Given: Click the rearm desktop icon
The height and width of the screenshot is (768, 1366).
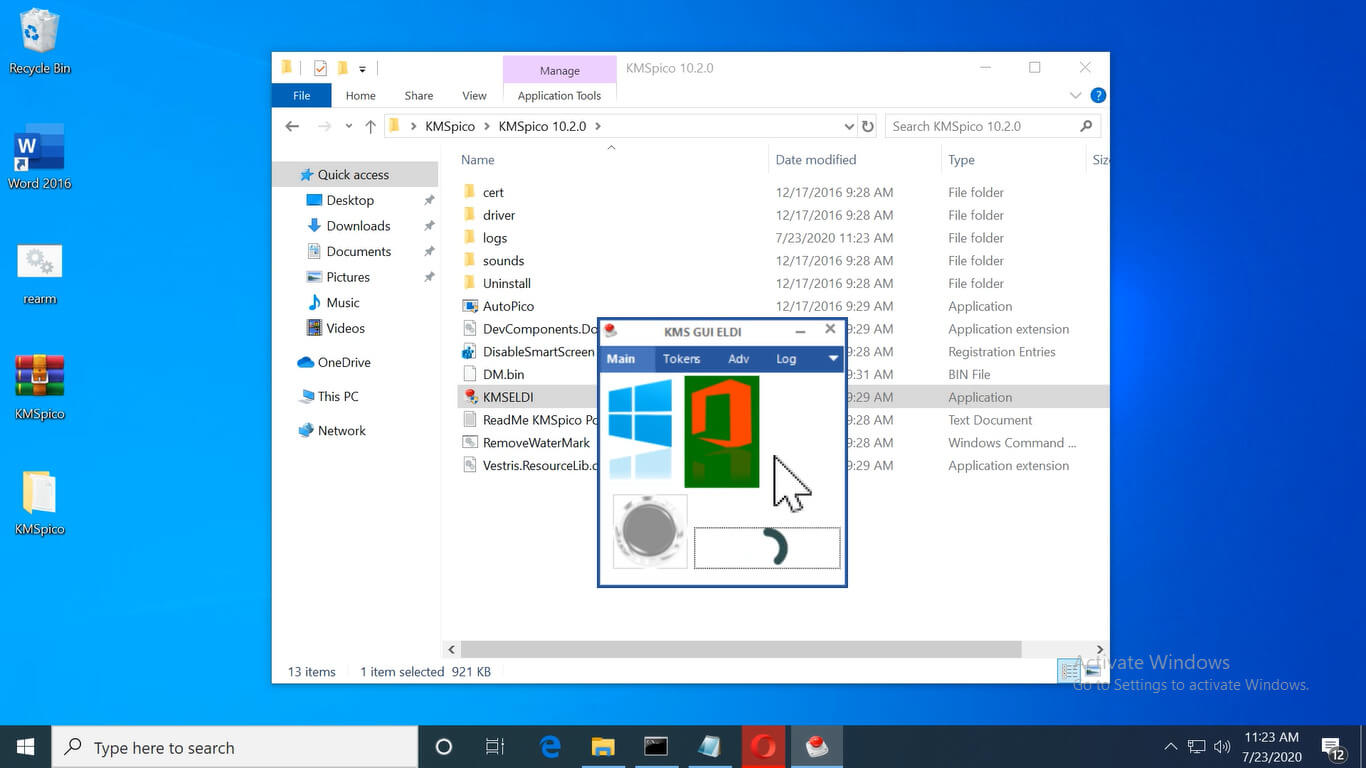Looking at the screenshot, I should 40,274.
